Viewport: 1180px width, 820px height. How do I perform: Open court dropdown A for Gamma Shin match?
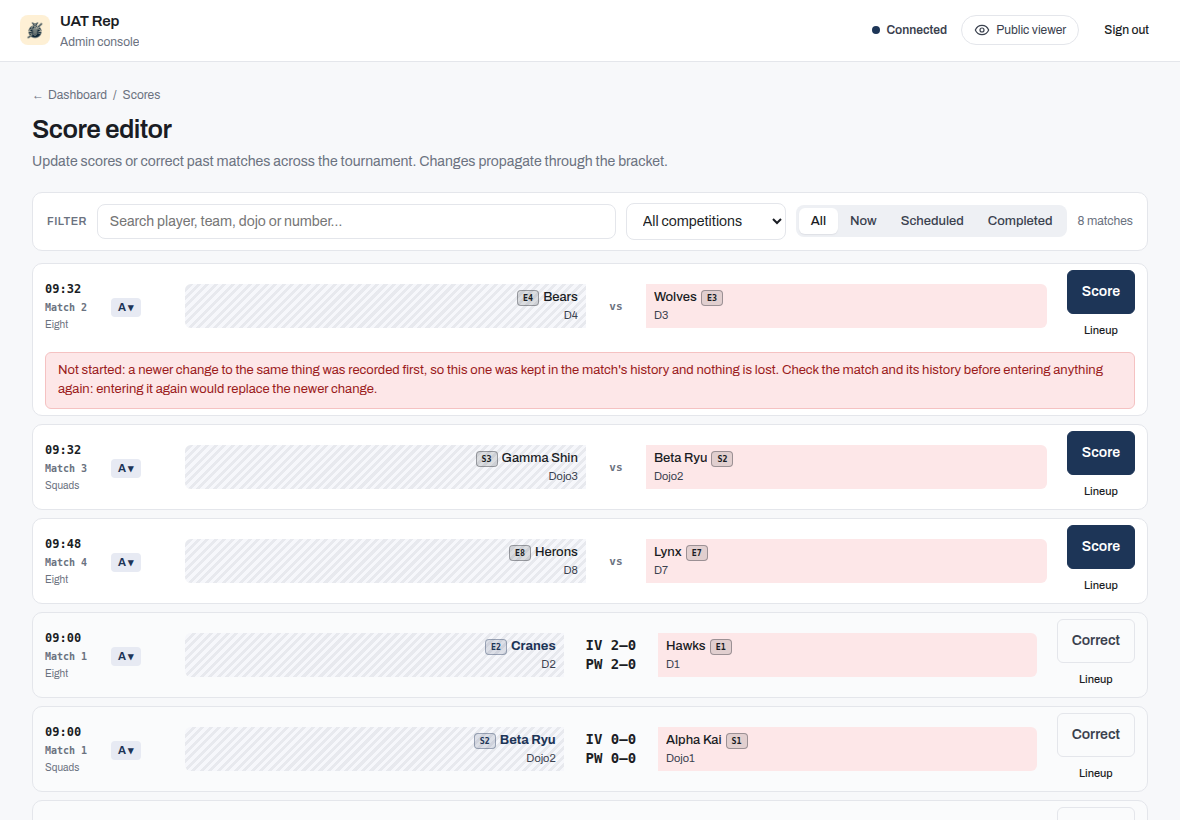coord(126,468)
